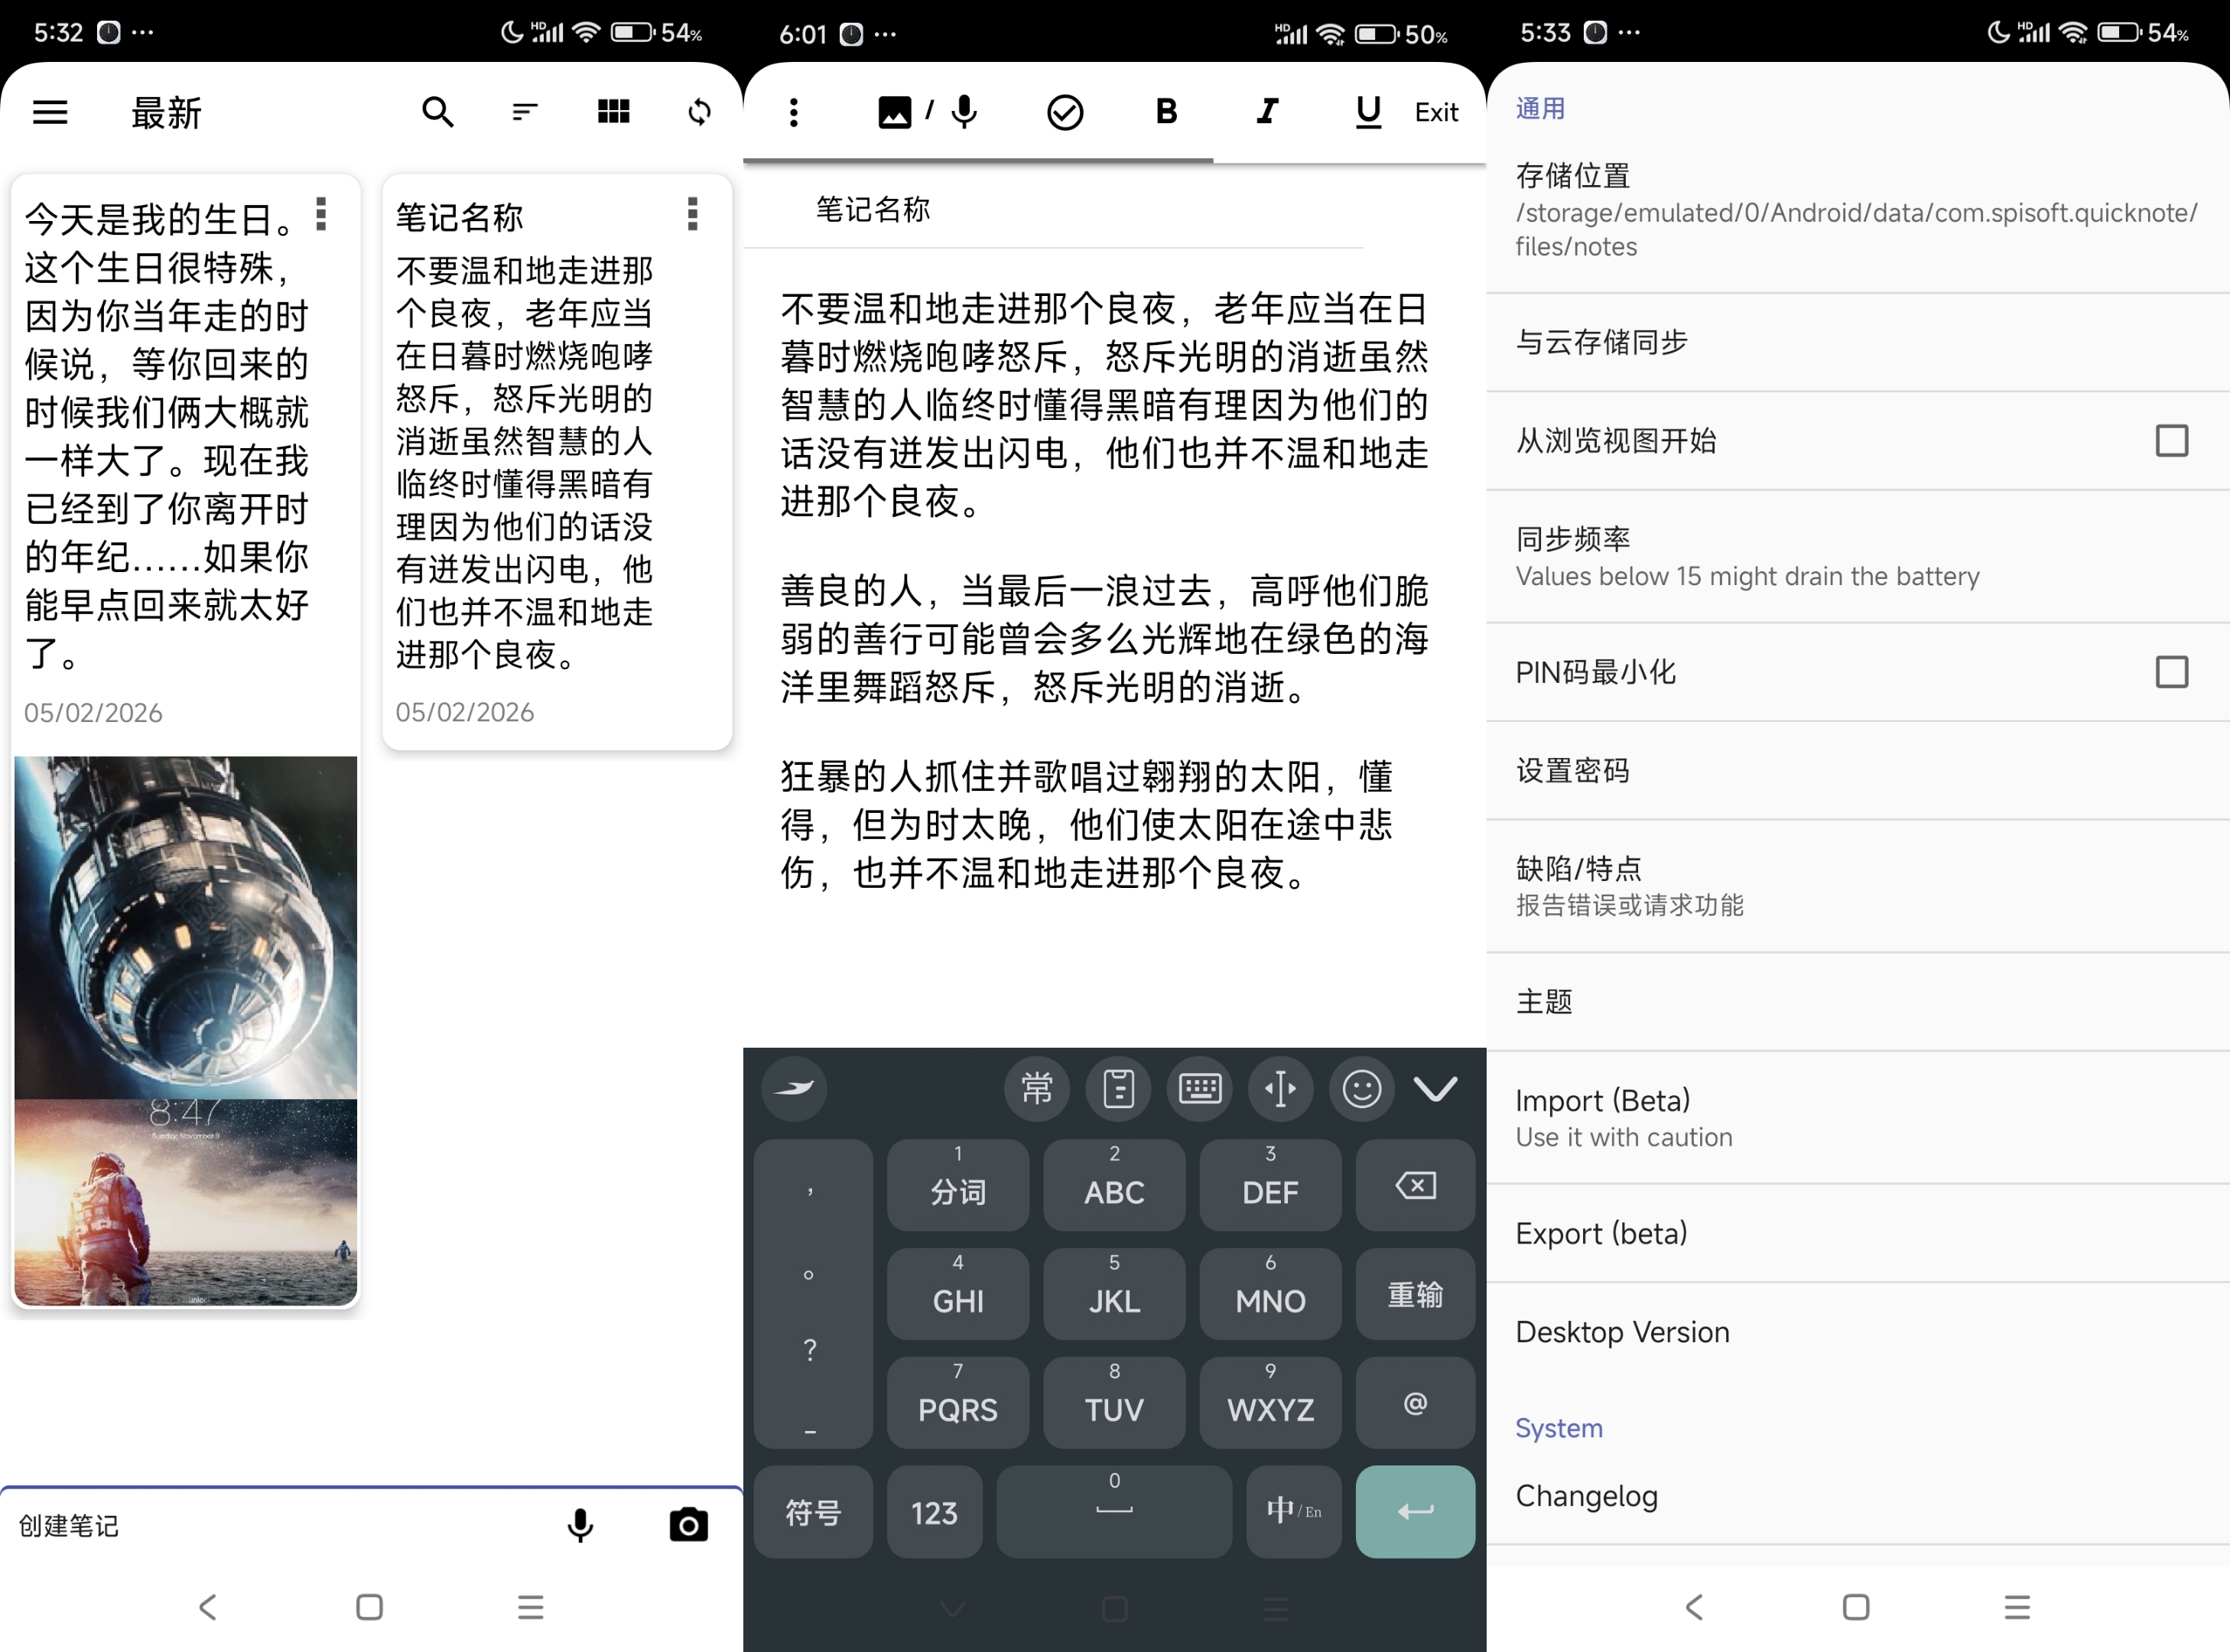Open the sort order icon
Viewport: 2230px width, 1652px height.
coord(525,112)
